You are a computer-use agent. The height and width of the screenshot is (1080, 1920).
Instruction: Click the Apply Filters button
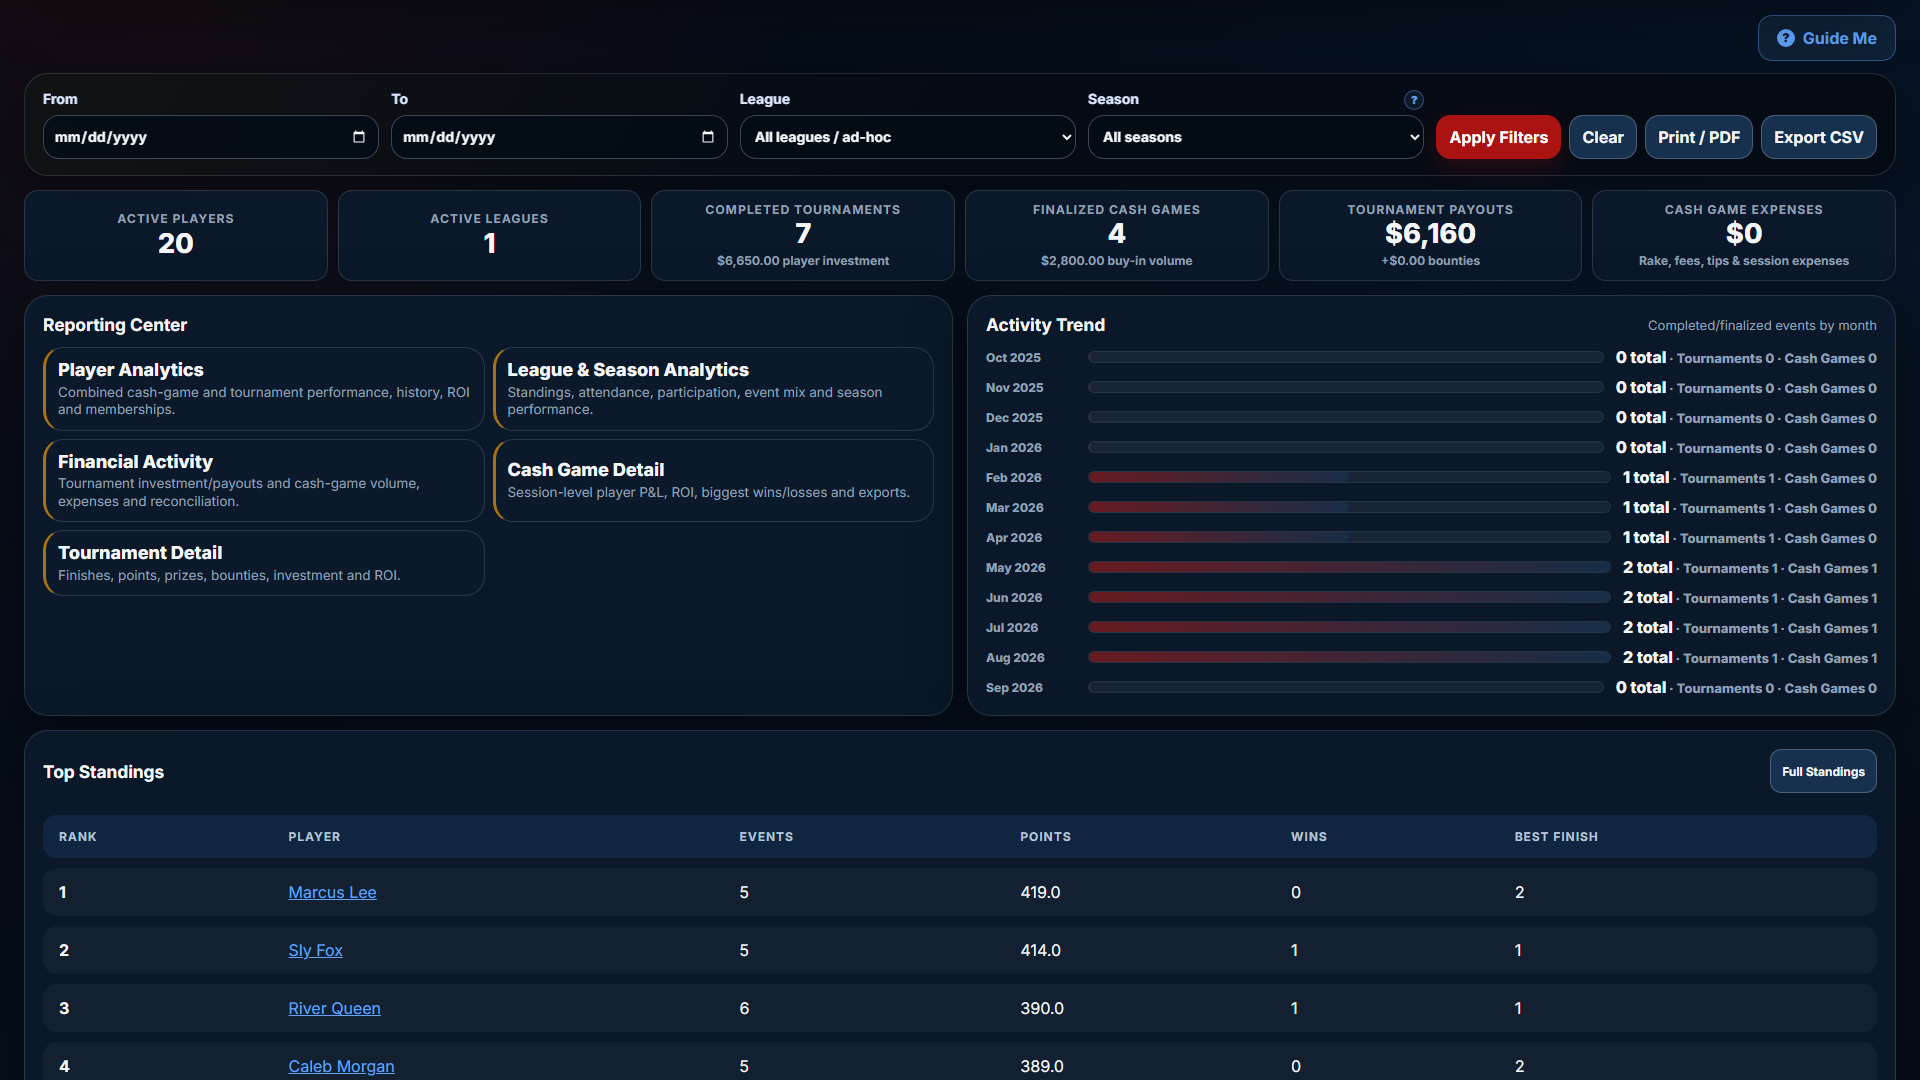tap(1498, 137)
